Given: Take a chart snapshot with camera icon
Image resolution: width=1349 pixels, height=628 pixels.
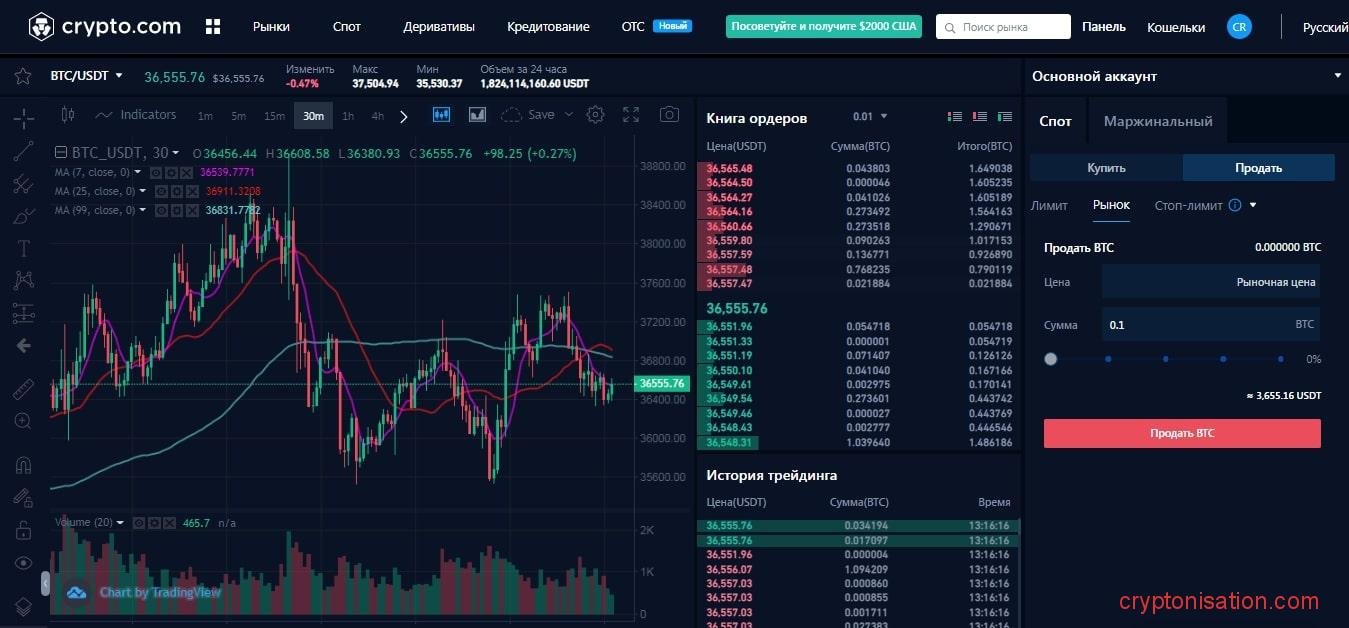Looking at the screenshot, I should point(670,115).
